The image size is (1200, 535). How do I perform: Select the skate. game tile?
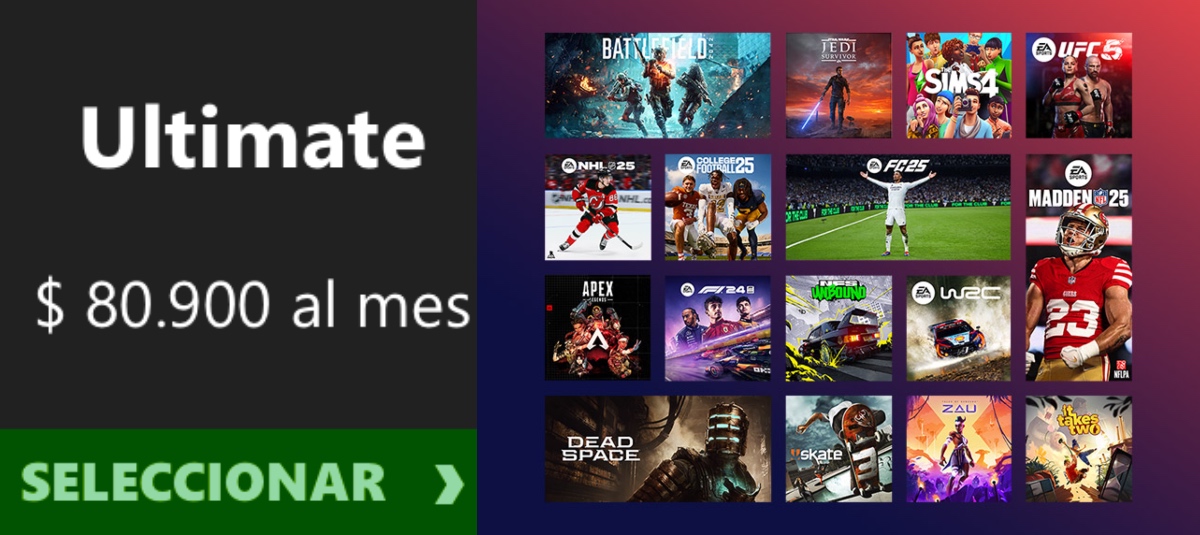[x=838, y=449]
